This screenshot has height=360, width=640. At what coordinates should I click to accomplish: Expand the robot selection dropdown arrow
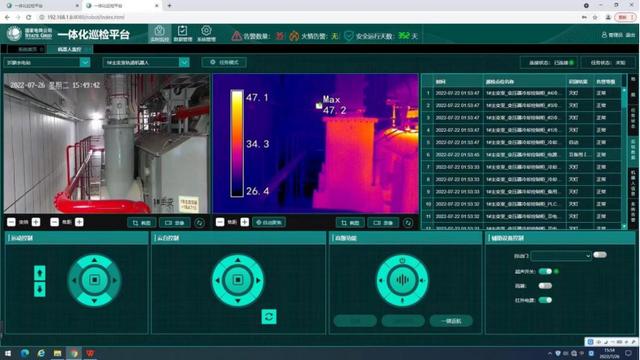pos(184,62)
